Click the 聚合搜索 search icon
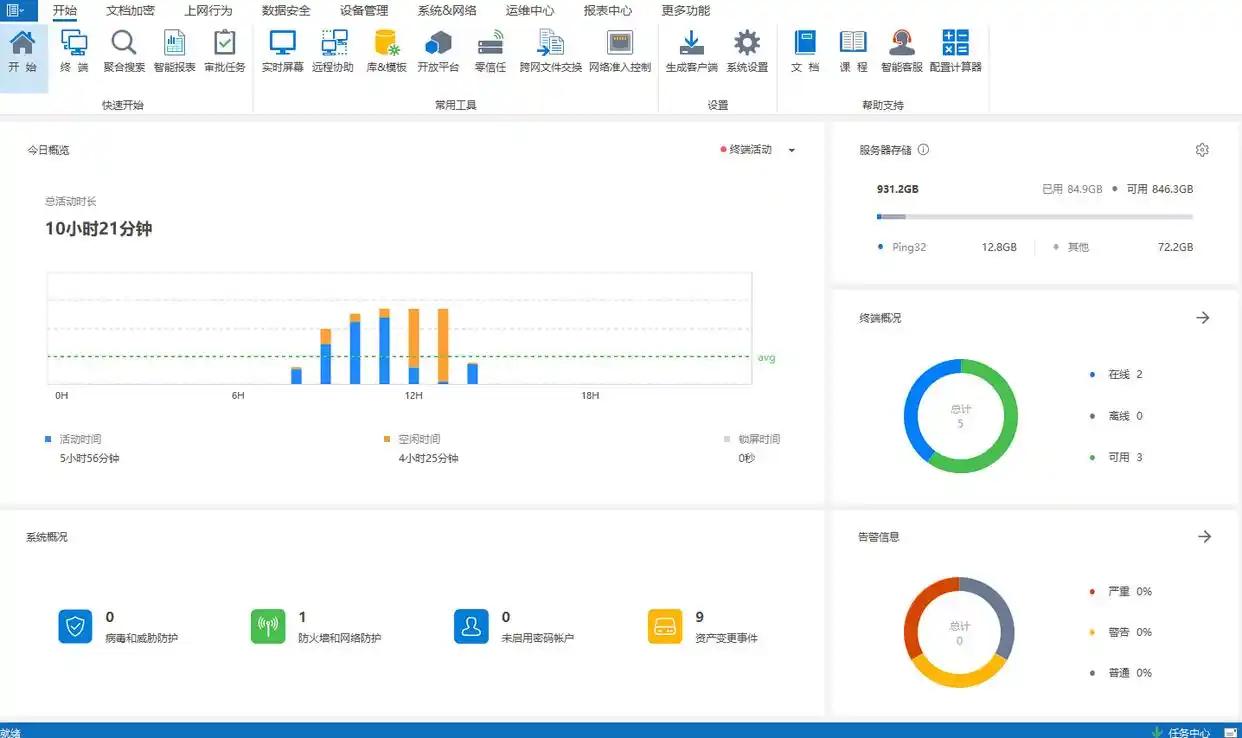1242x738 pixels. pyautogui.click(x=124, y=50)
